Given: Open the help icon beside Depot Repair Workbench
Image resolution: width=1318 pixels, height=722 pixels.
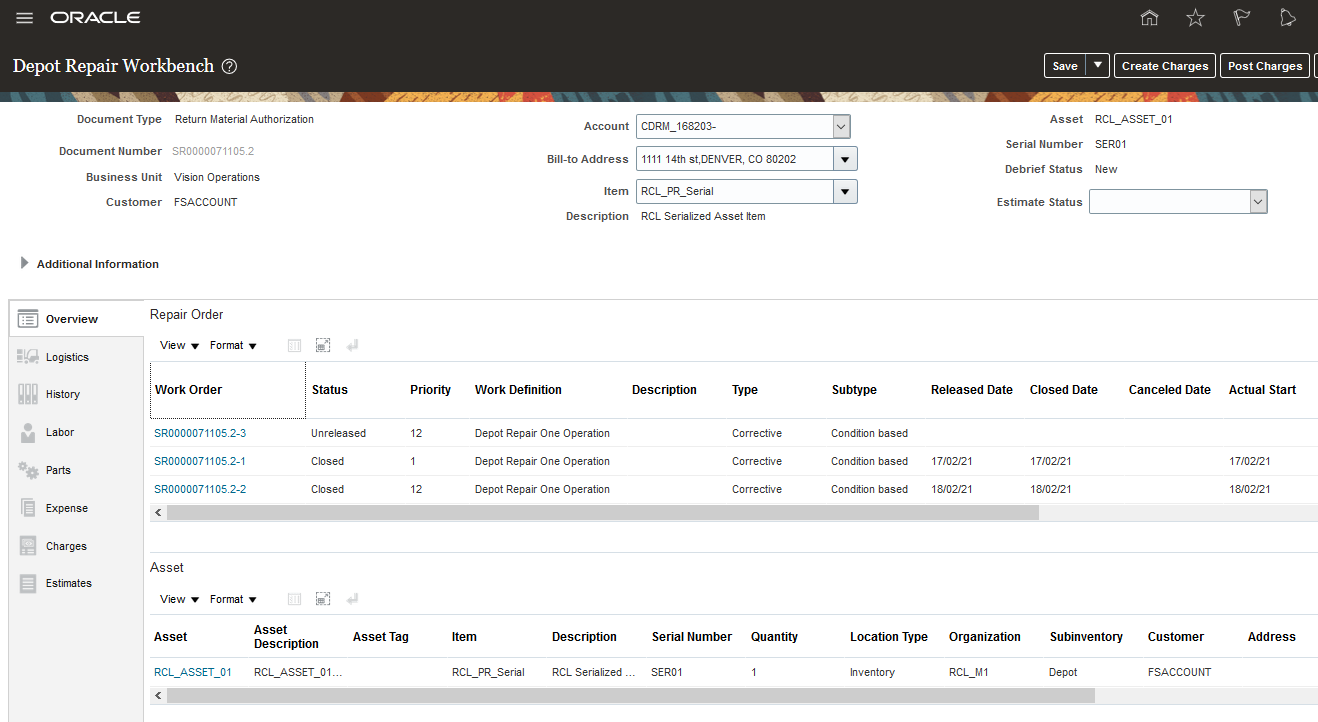Looking at the screenshot, I should tap(229, 66).
